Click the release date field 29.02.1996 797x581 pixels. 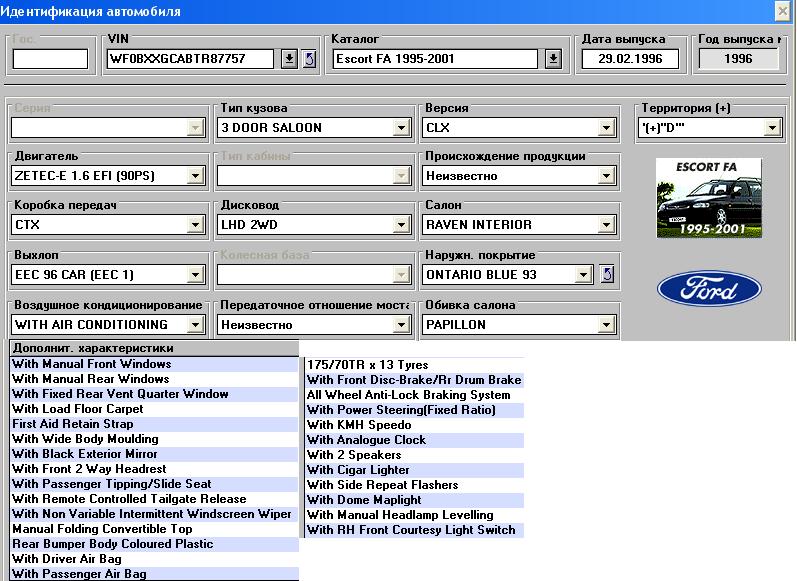(x=630, y=59)
